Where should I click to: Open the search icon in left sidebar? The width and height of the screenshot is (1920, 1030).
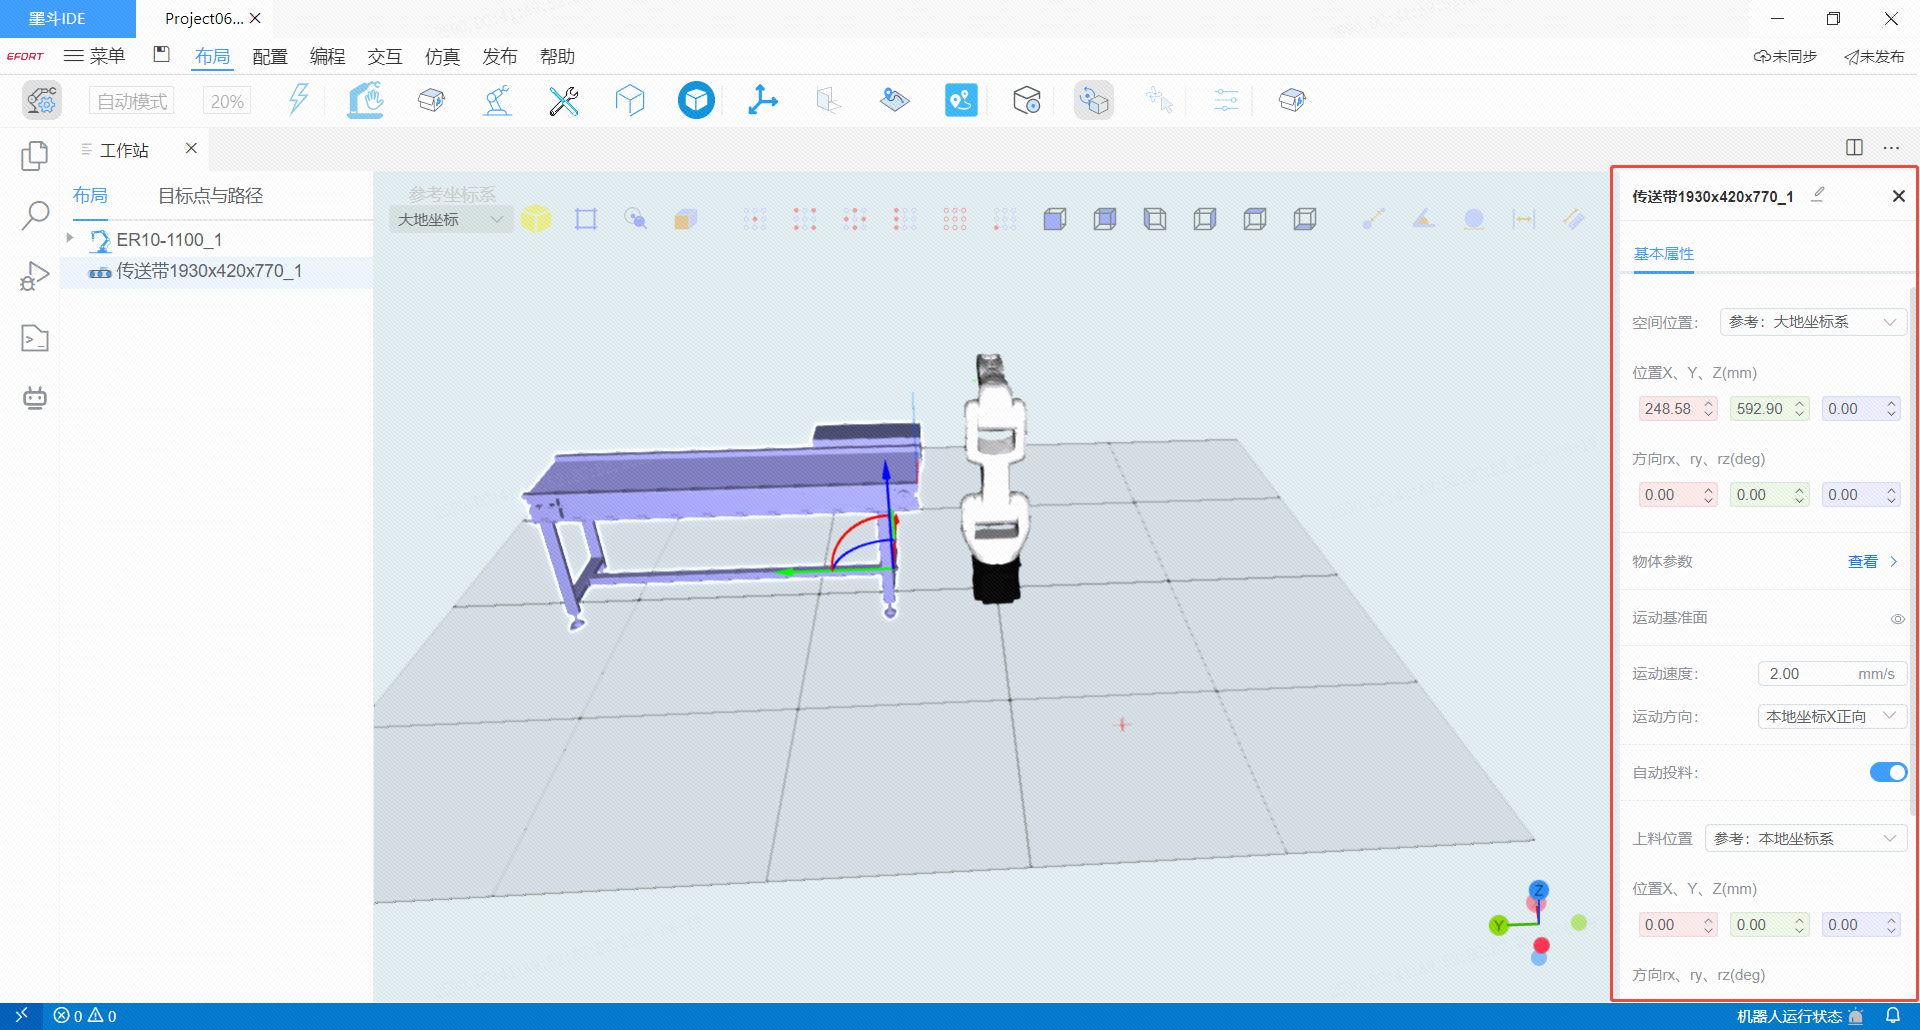coord(35,215)
